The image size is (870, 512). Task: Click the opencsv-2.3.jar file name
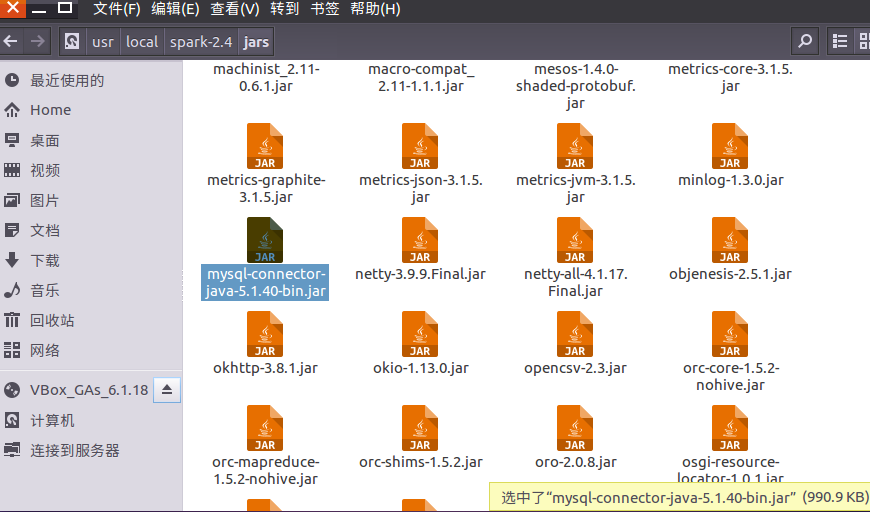tap(575, 368)
